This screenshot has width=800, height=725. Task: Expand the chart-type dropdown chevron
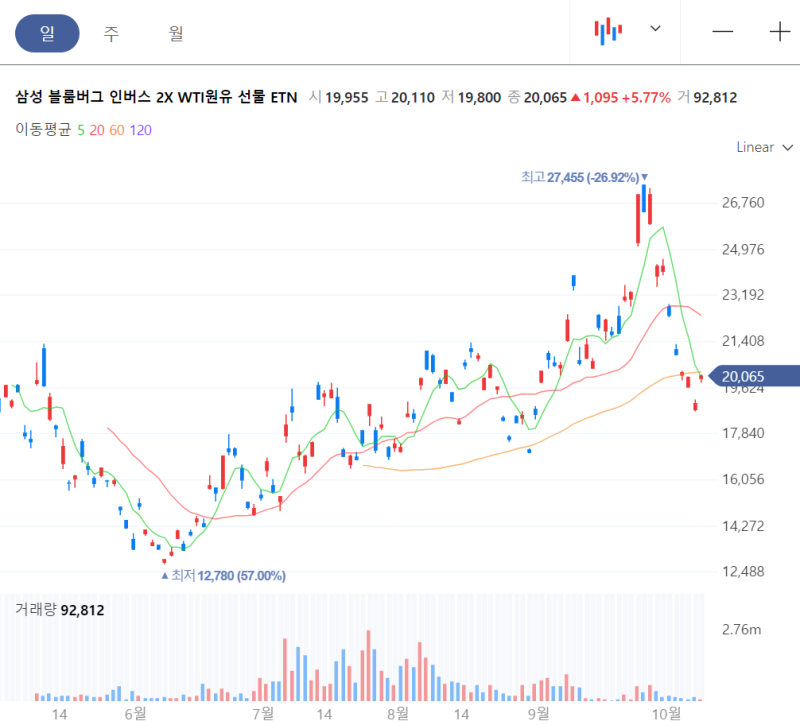coord(655,31)
